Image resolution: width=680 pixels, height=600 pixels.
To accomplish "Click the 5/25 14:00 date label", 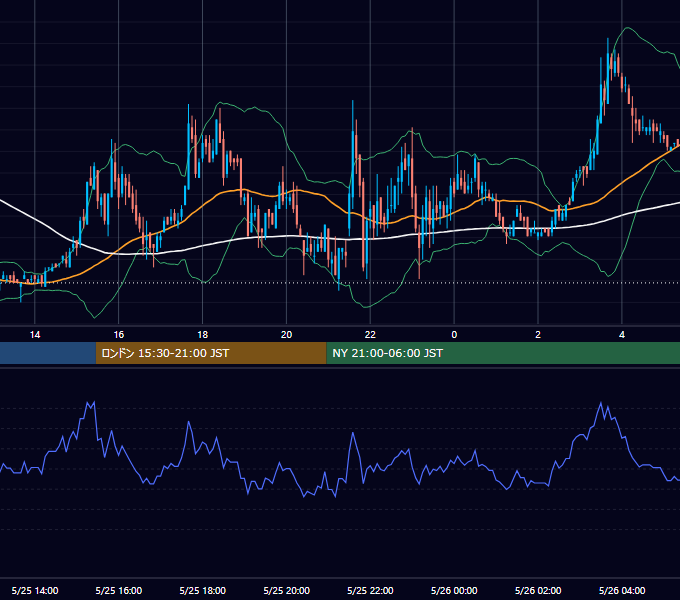I will (x=35, y=590).
